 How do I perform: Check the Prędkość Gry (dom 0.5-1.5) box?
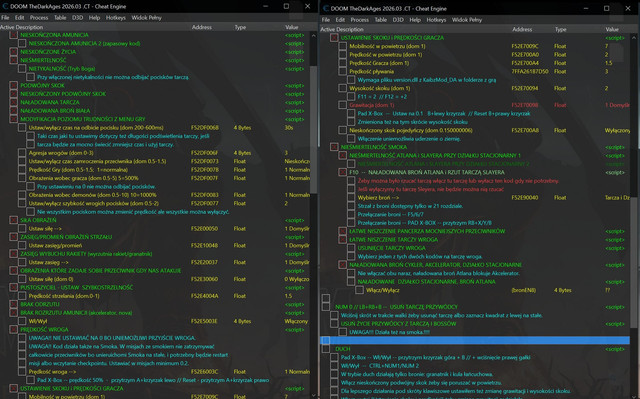click(22, 170)
